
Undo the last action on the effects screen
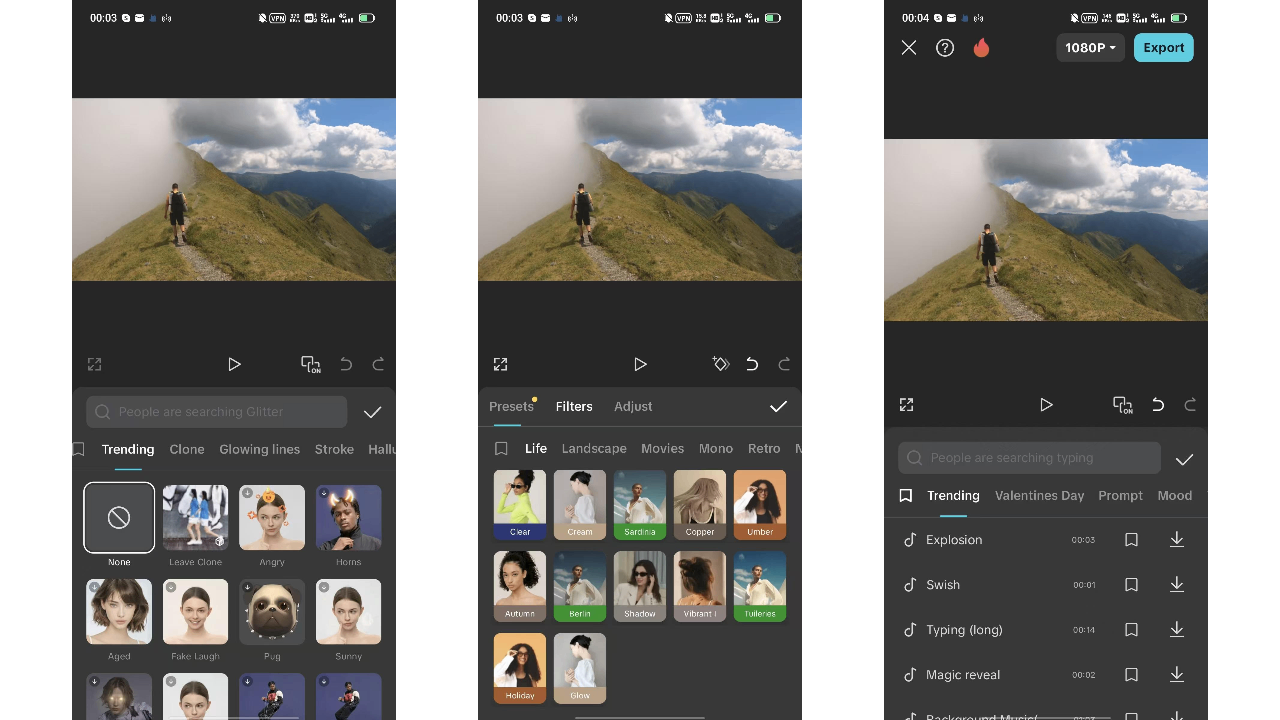click(346, 365)
